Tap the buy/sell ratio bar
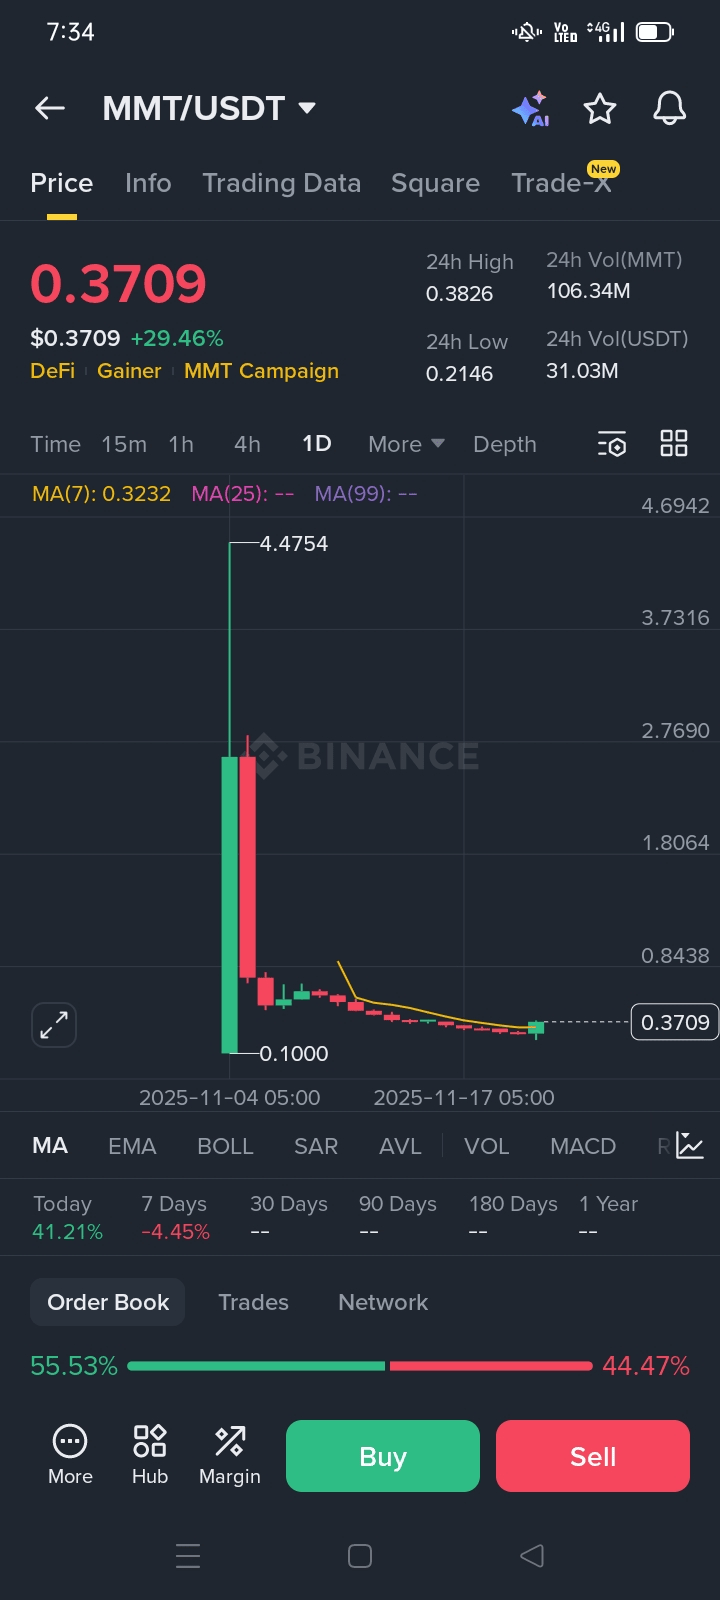Screen dimensions: 720x1600 point(360,1366)
